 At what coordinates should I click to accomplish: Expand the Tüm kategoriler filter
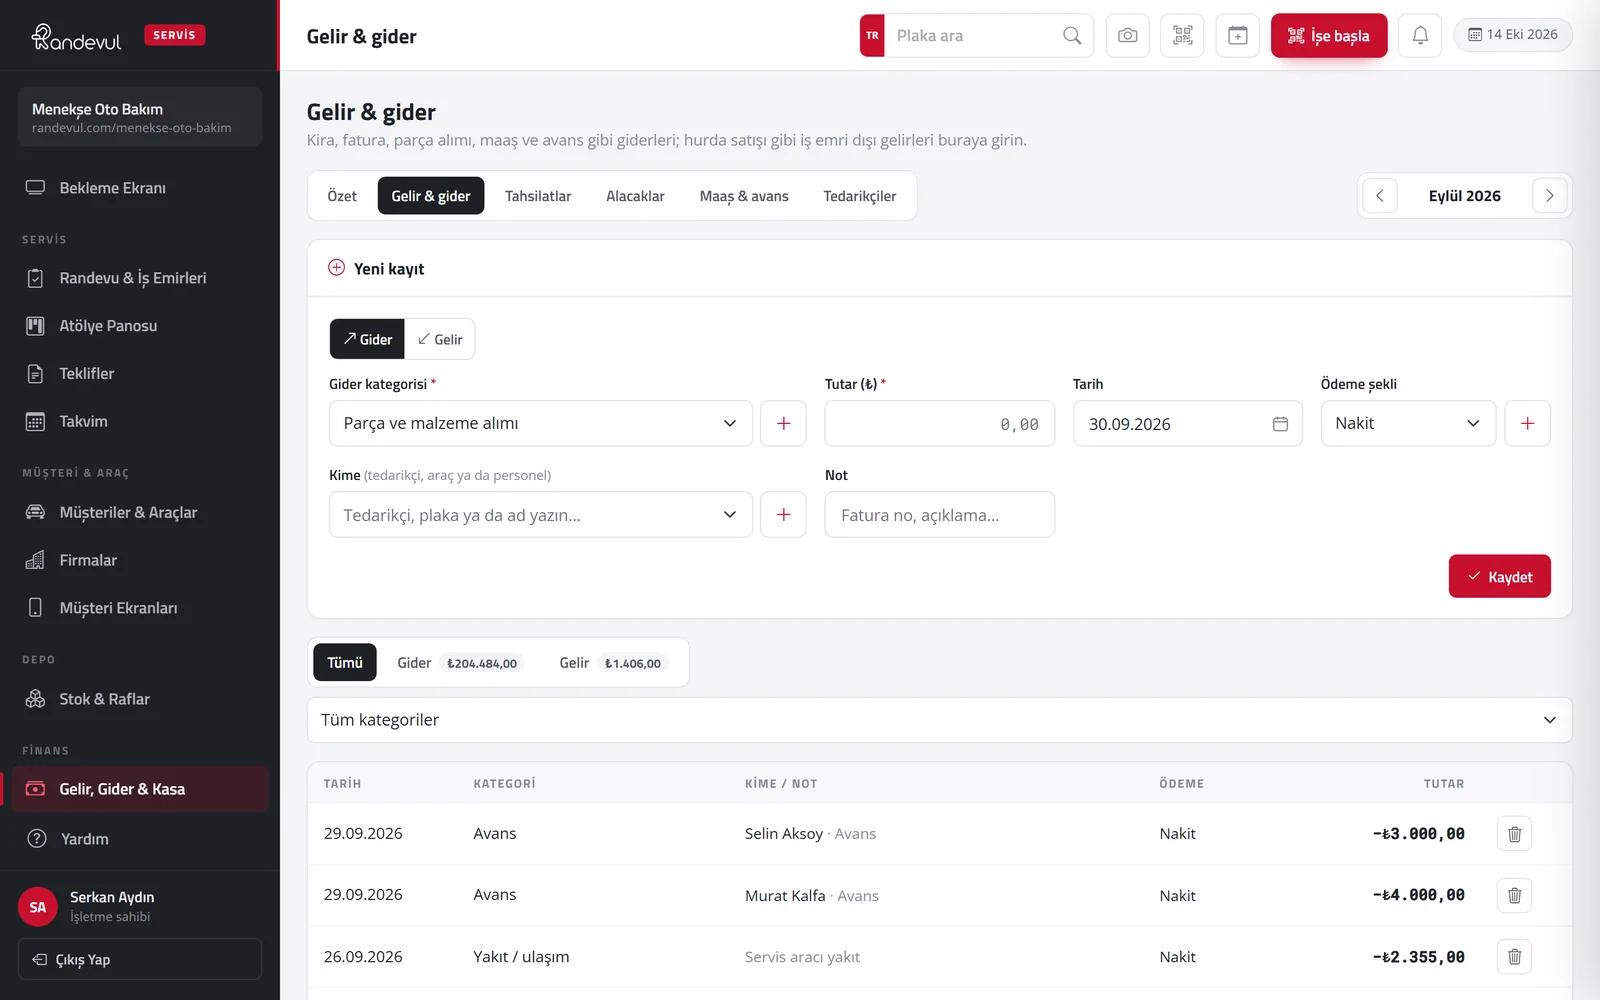[x=939, y=720]
